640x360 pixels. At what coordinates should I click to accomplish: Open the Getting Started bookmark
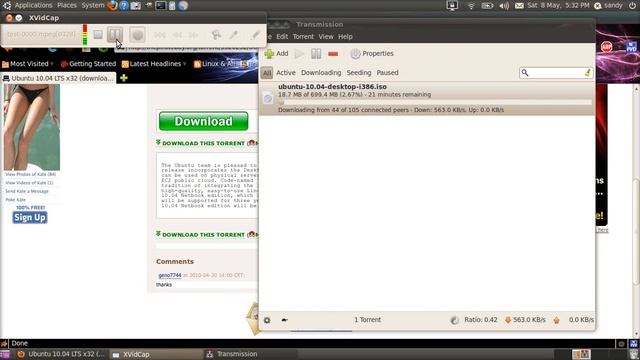[89, 64]
